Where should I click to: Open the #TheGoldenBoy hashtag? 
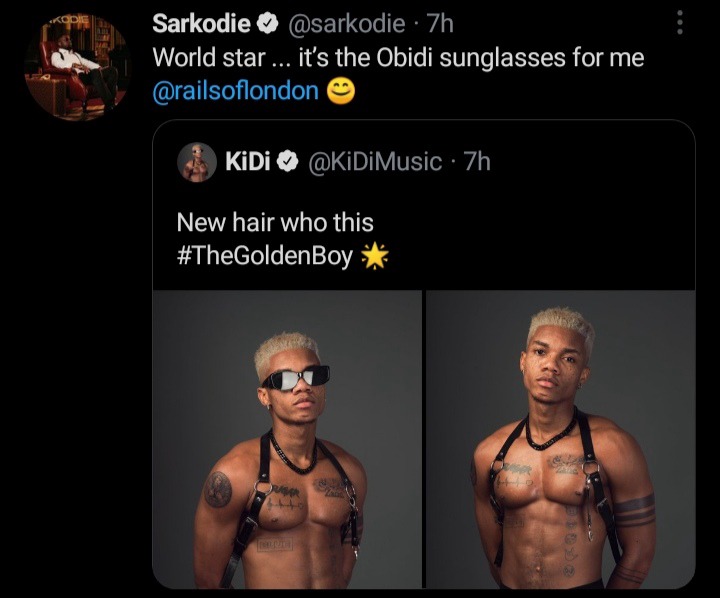click(265, 255)
